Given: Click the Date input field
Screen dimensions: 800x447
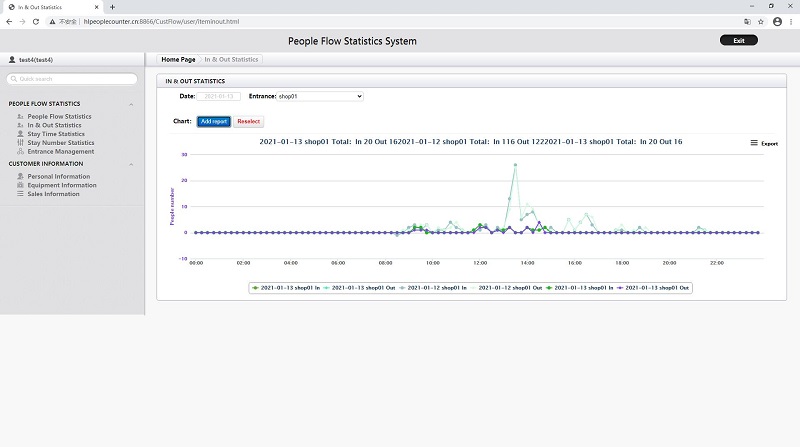Looking at the screenshot, I should coord(218,96).
